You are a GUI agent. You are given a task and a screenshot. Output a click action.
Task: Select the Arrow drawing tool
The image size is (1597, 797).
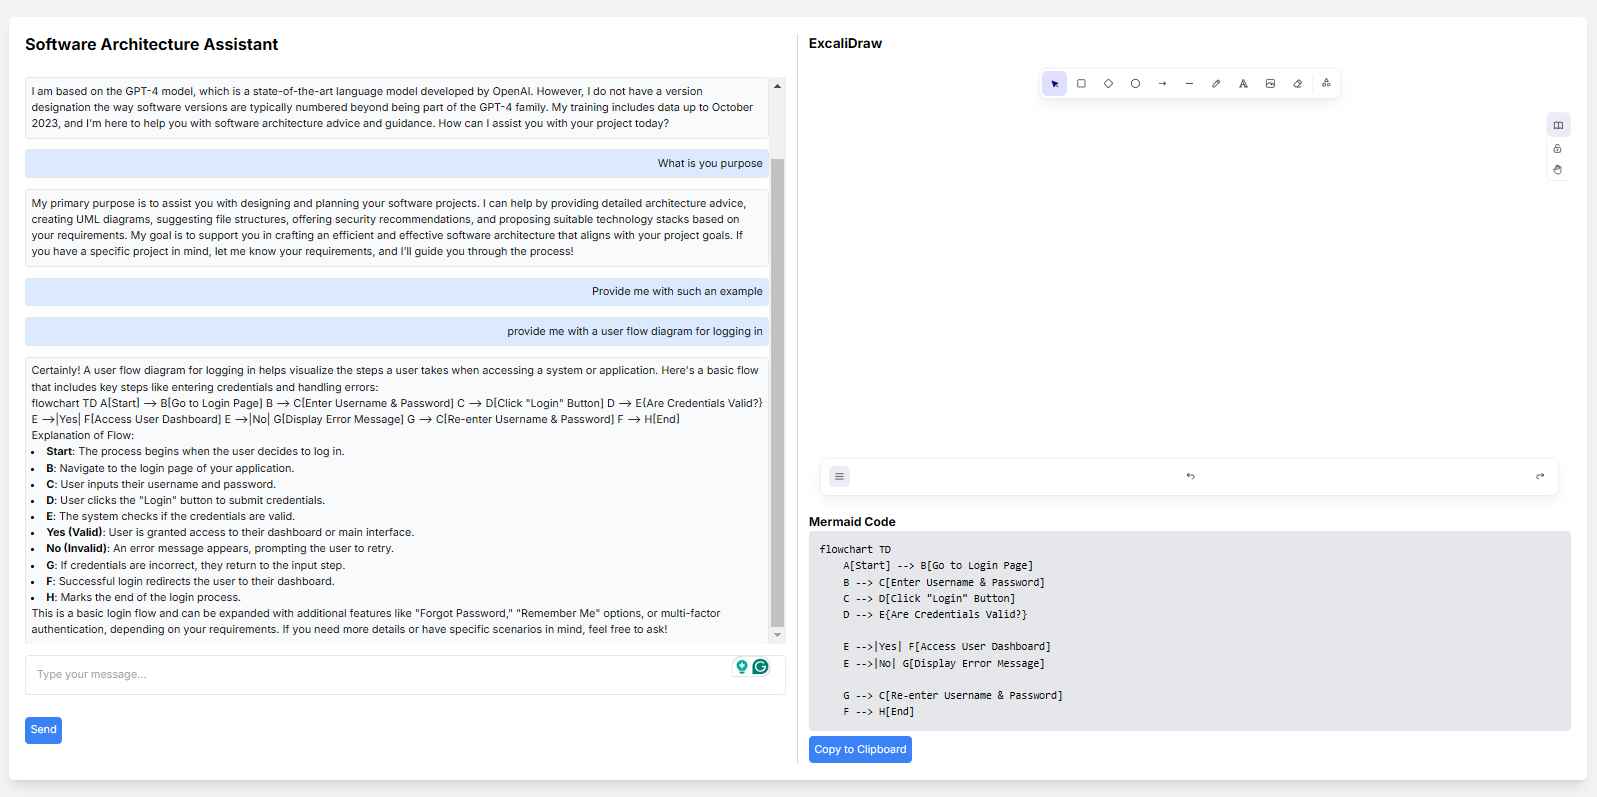coord(1162,84)
